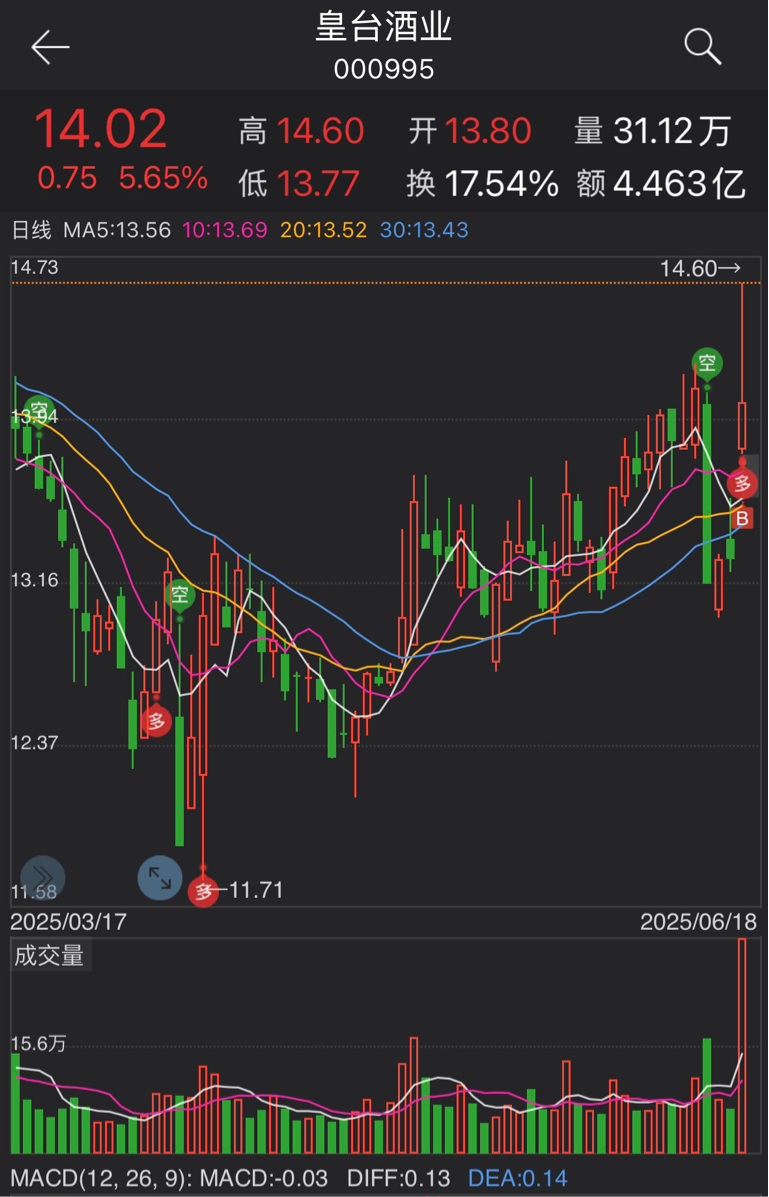Screen dimensions: 769x1197
Task: Tap the volume value 31.12万
Action: tap(673, 131)
